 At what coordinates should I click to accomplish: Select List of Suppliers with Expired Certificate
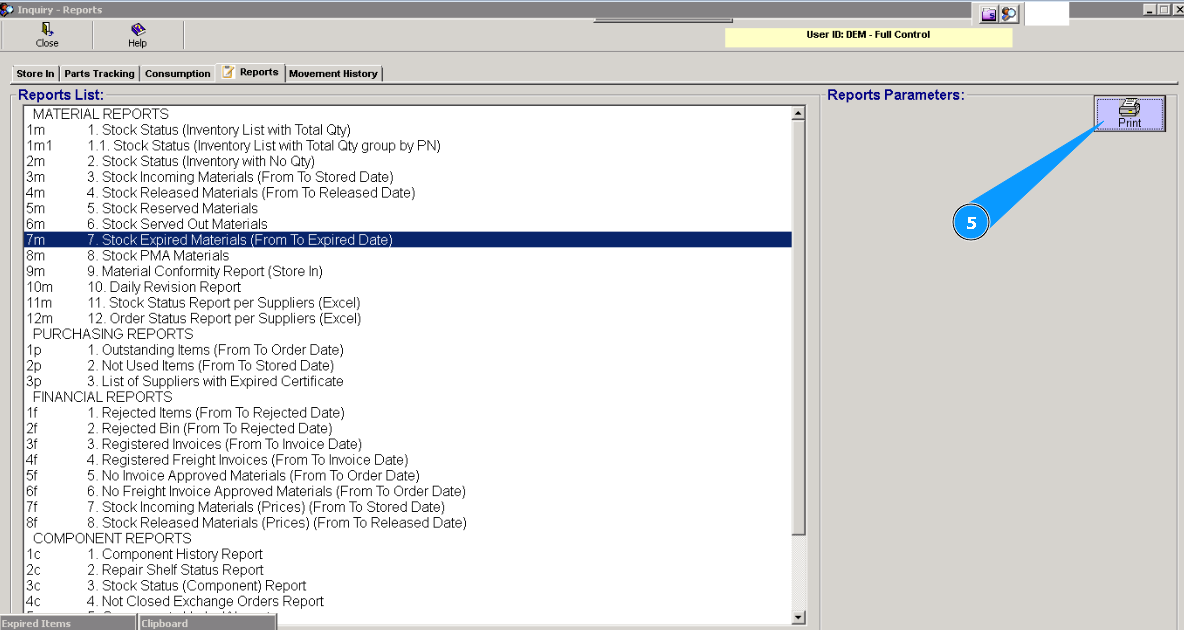(x=408, y=381)
